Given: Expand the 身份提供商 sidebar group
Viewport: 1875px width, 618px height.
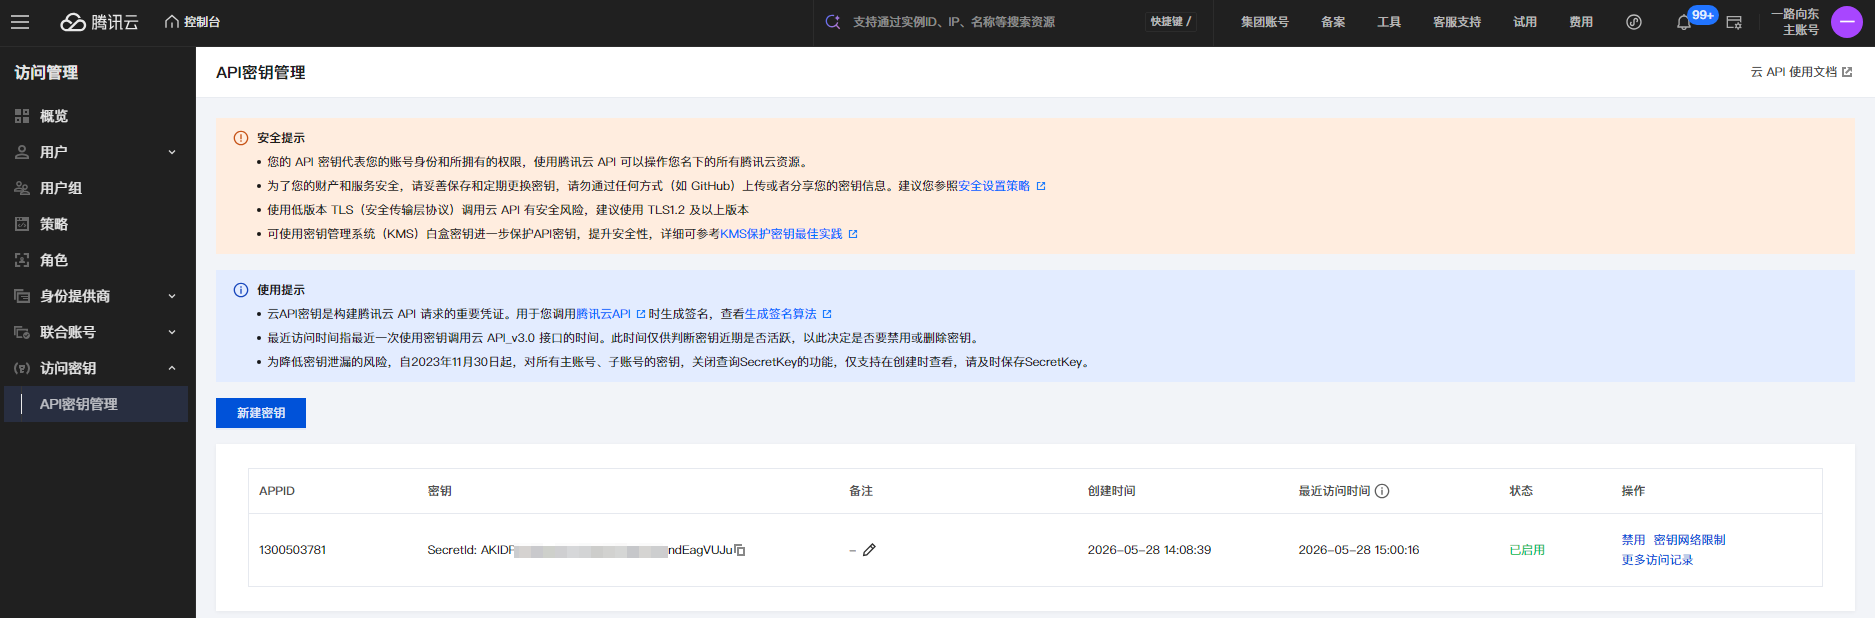Looking at the screenshot, I should [96, 296].
